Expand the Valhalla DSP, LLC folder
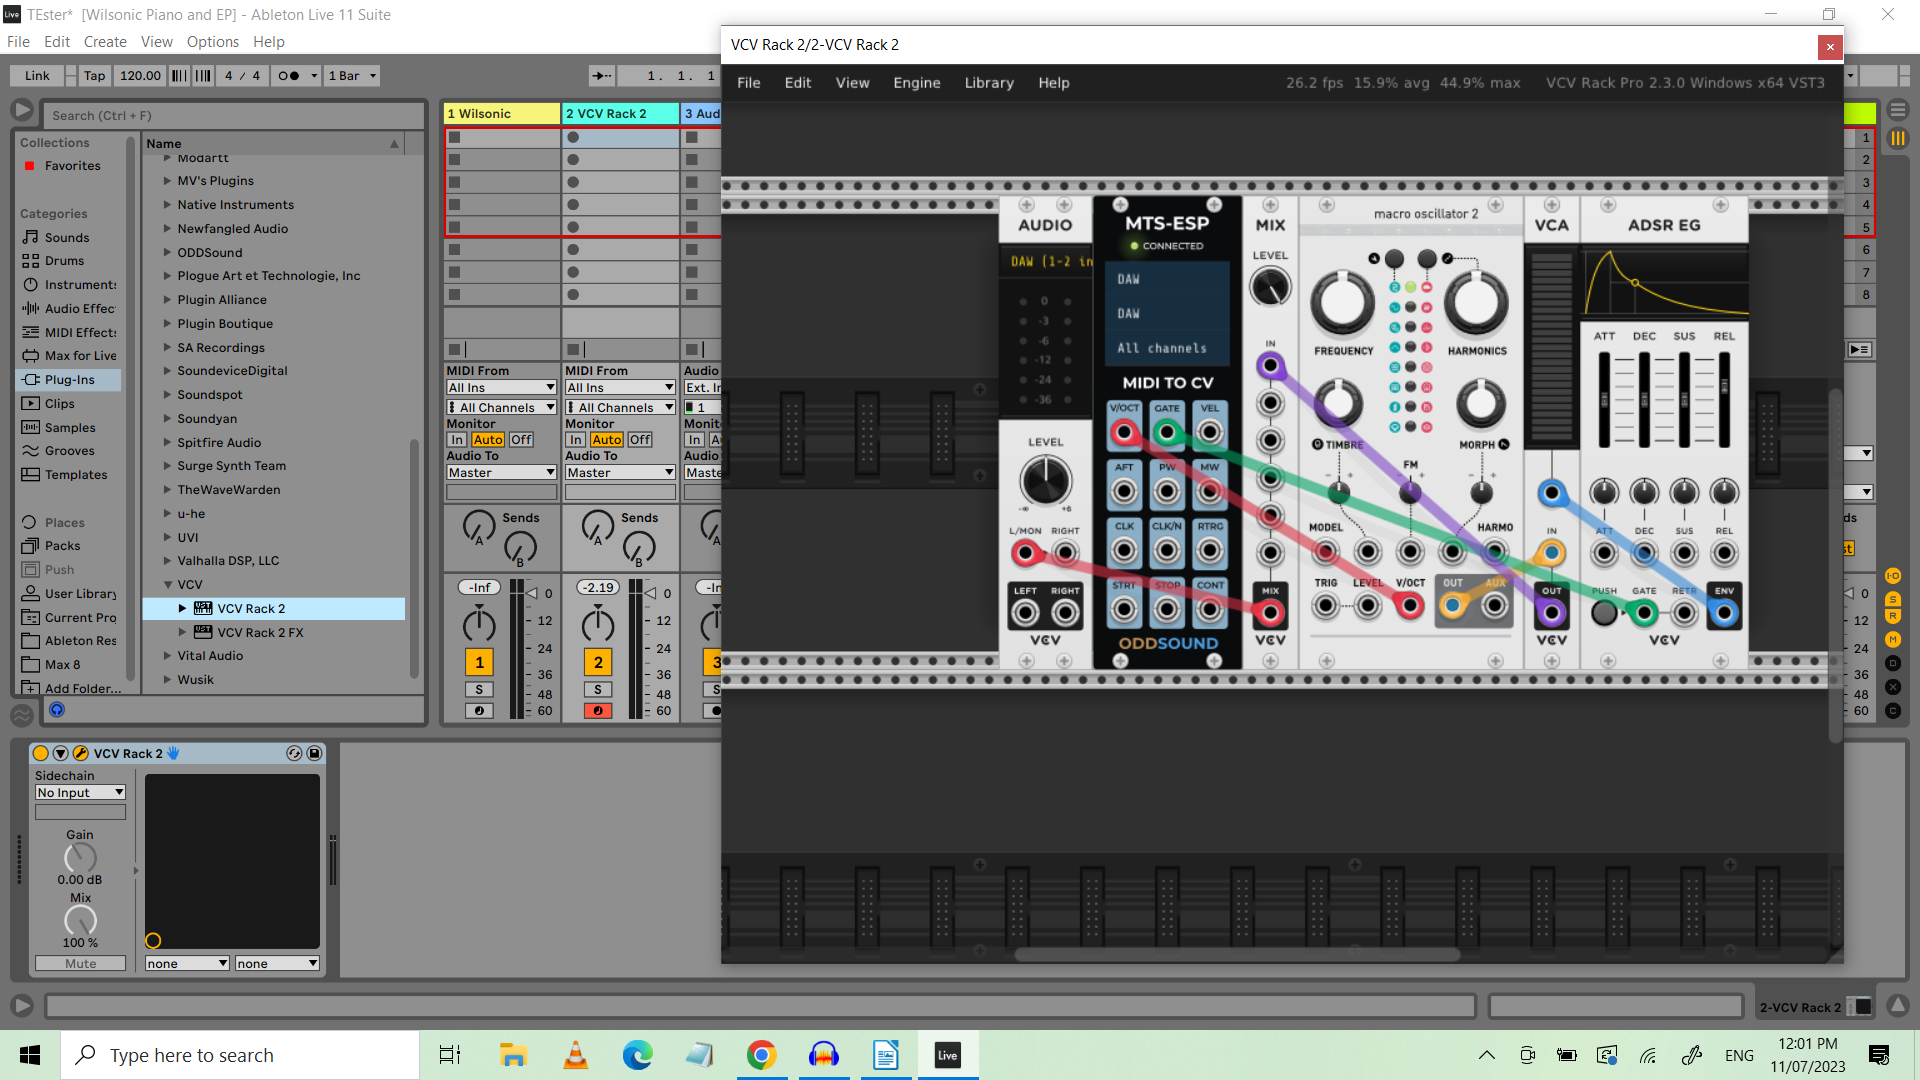 [168, 561]
